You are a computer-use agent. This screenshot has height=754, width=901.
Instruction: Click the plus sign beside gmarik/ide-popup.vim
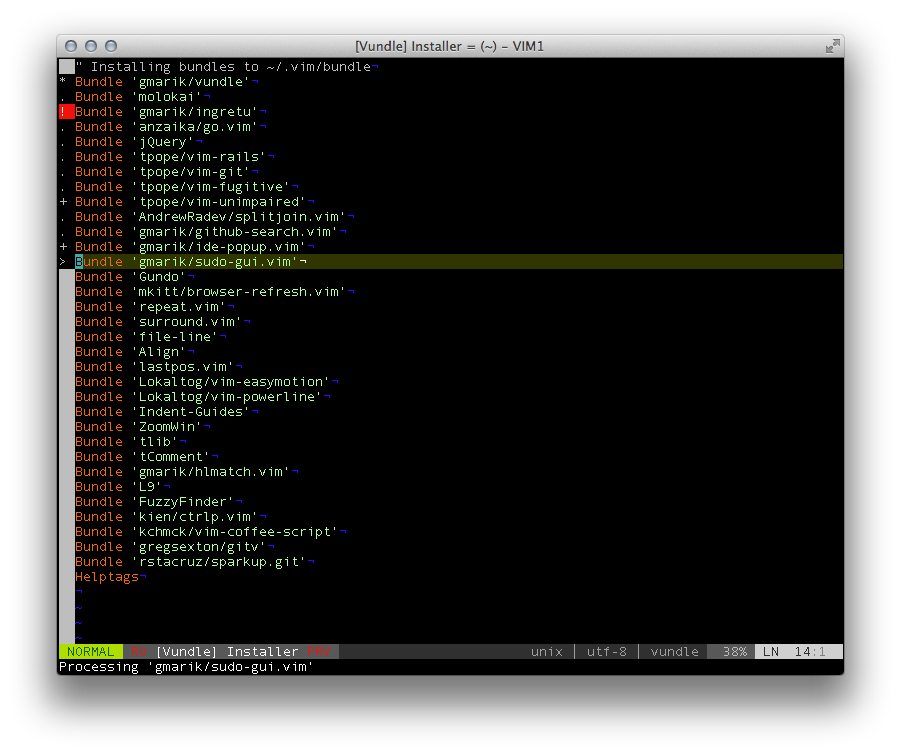coord(63,247)
